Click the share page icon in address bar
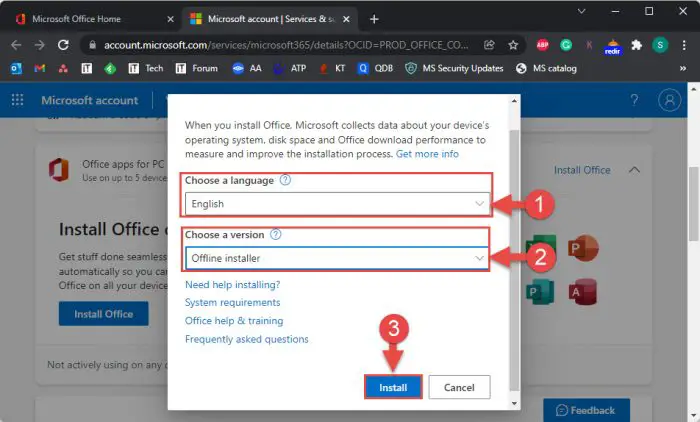The width and height of the screenshot is (700, 422). click(489, 45)
